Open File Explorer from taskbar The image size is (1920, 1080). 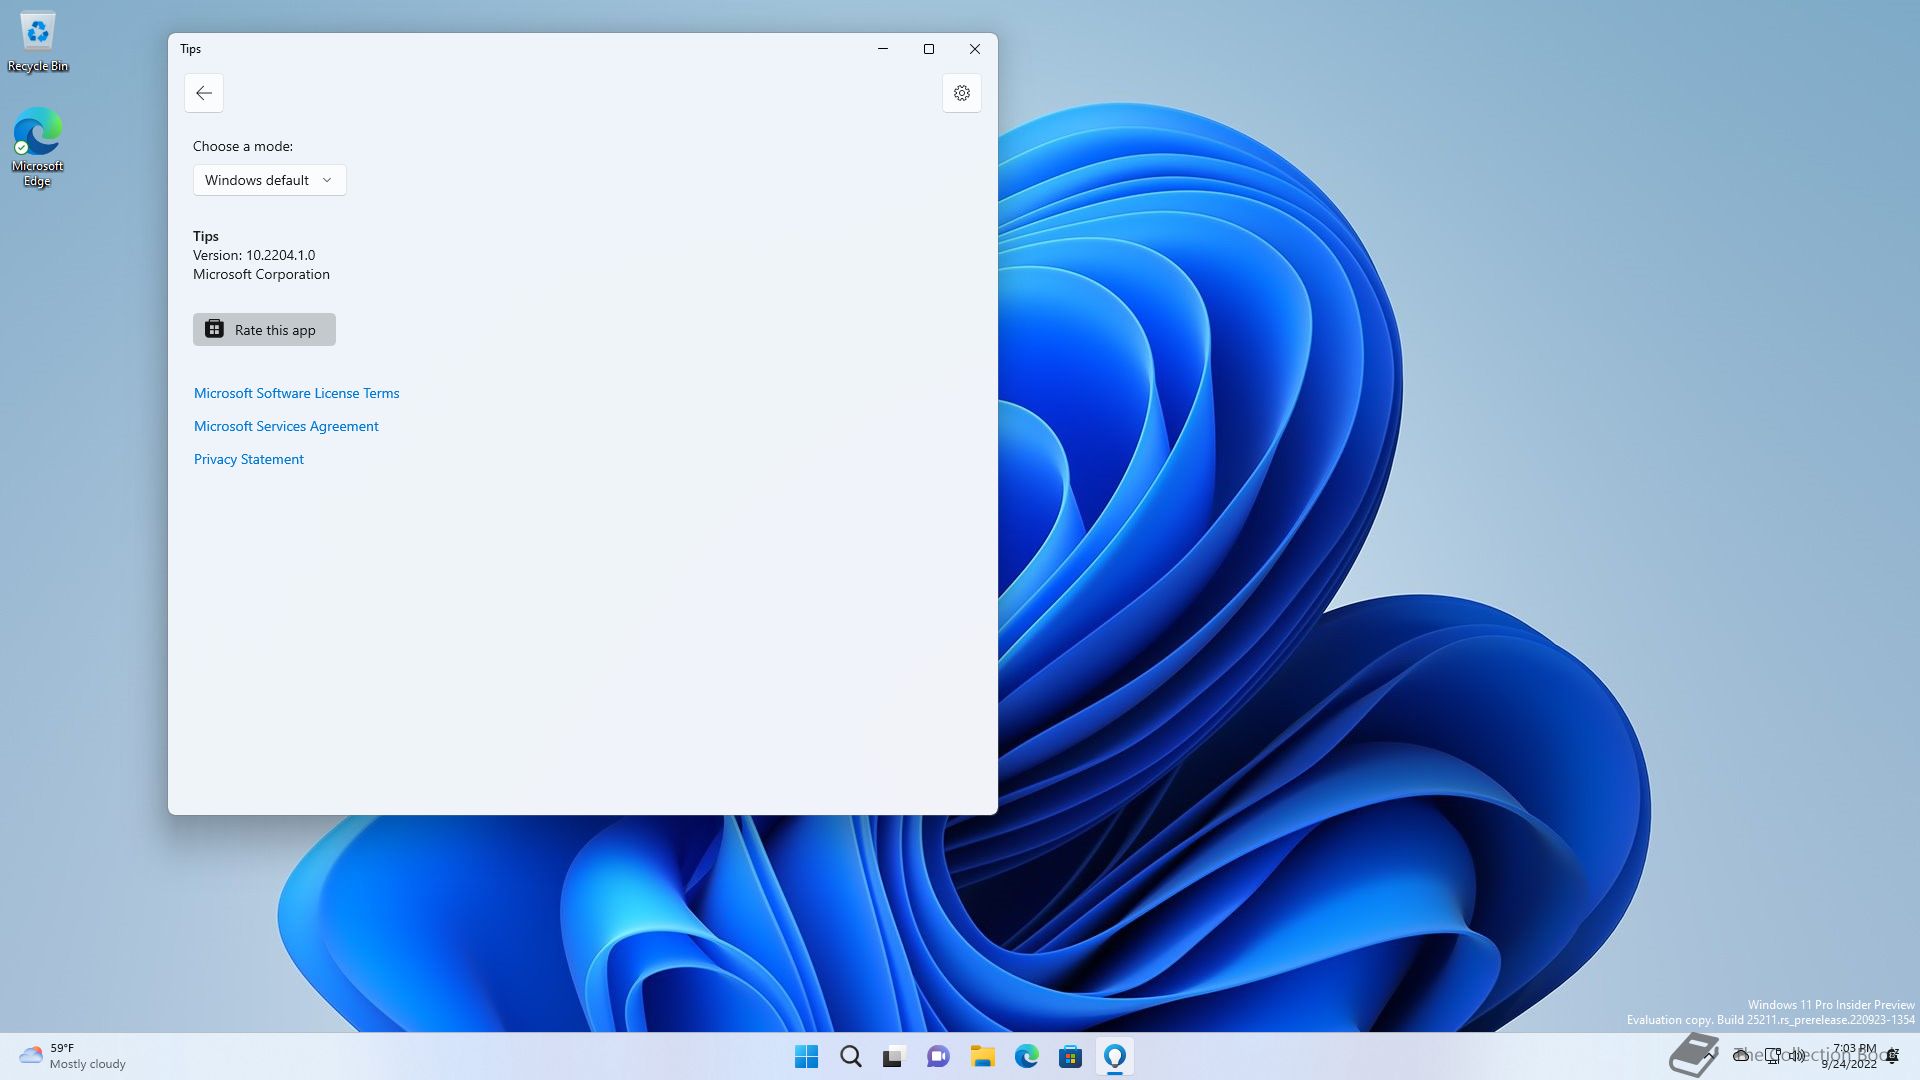[x=982, y=1056]
